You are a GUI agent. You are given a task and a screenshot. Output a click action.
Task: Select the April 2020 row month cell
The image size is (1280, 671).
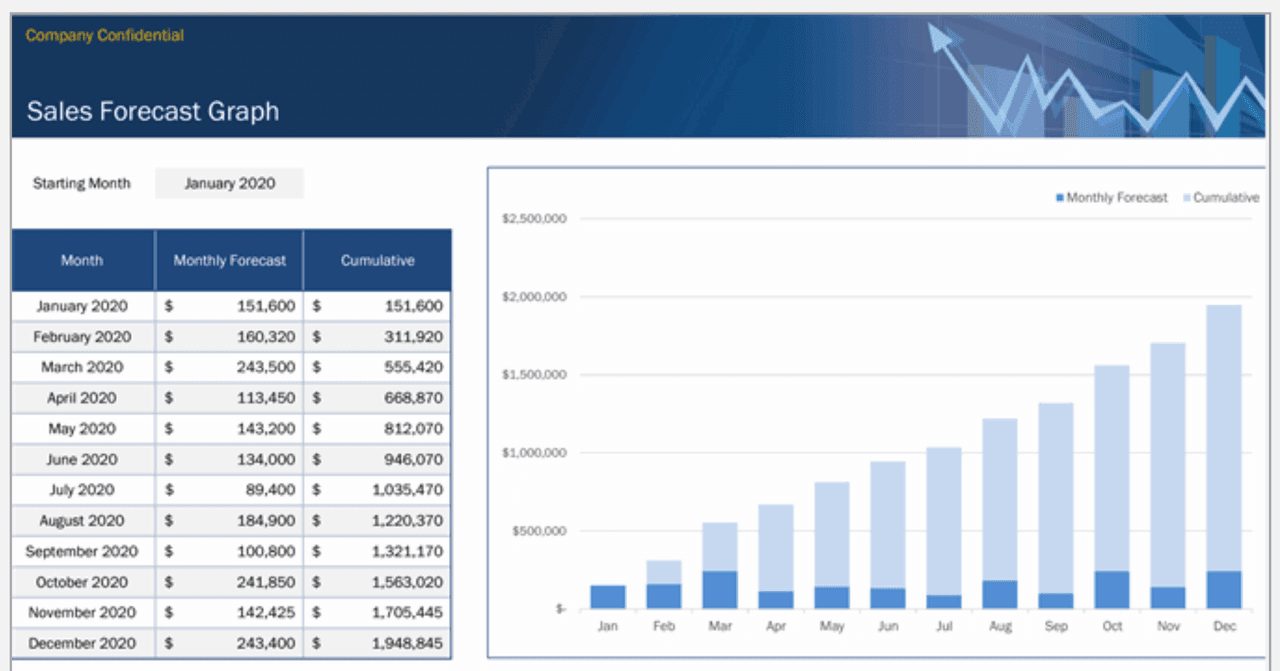(x=82, y=399)
